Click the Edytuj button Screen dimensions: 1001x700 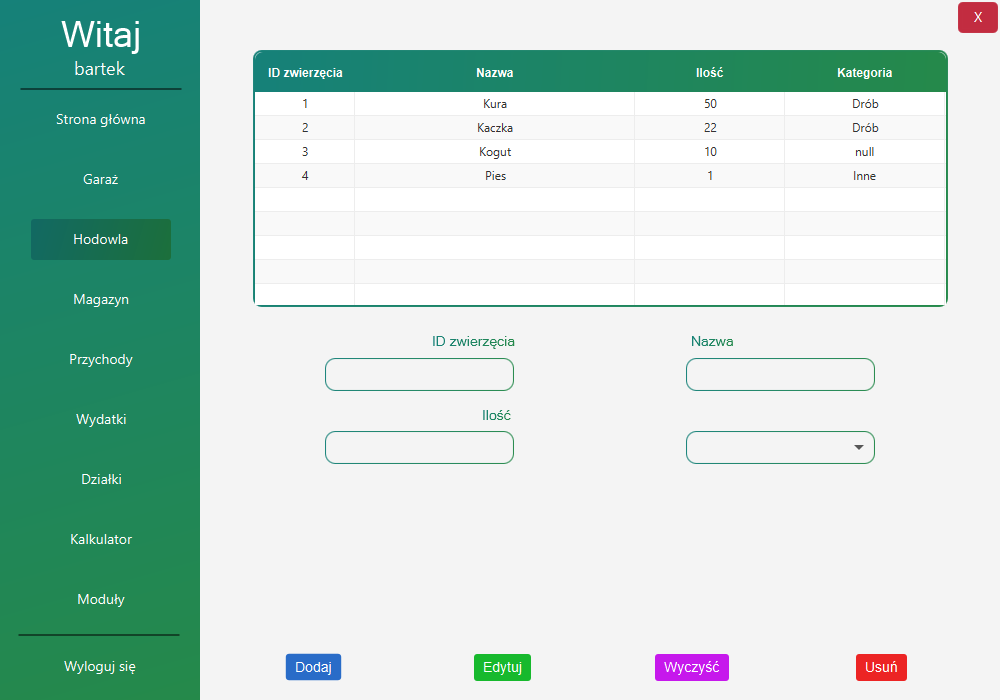[502, 667]
